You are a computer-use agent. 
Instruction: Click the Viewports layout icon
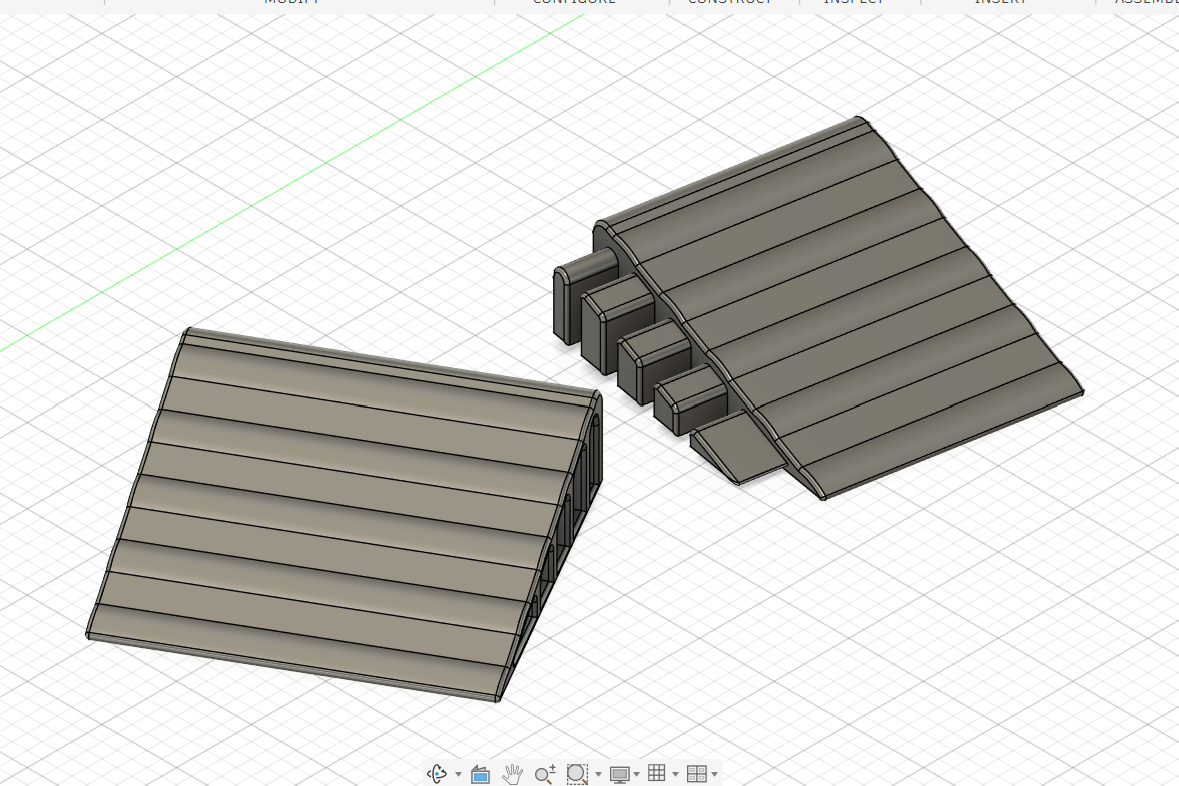point(696,773)
